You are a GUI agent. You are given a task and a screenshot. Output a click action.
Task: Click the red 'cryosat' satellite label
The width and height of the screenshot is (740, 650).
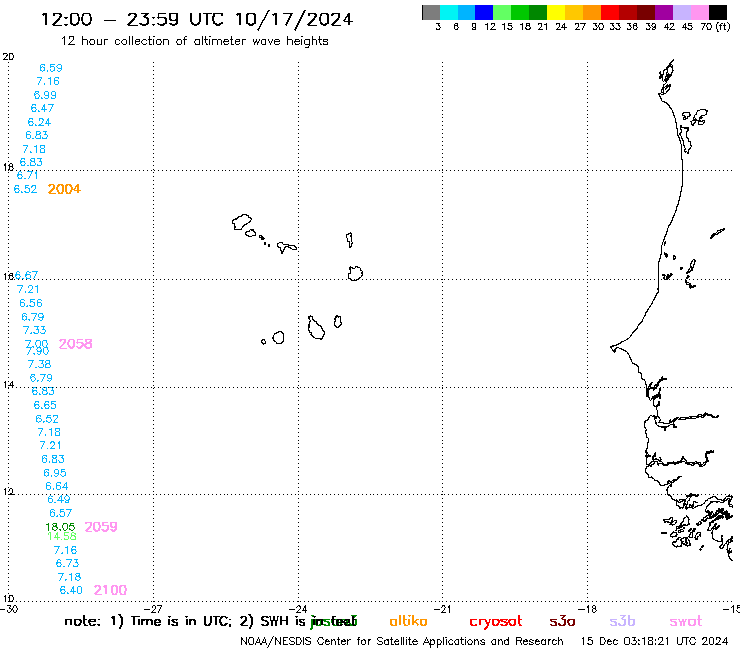(496, 622)
